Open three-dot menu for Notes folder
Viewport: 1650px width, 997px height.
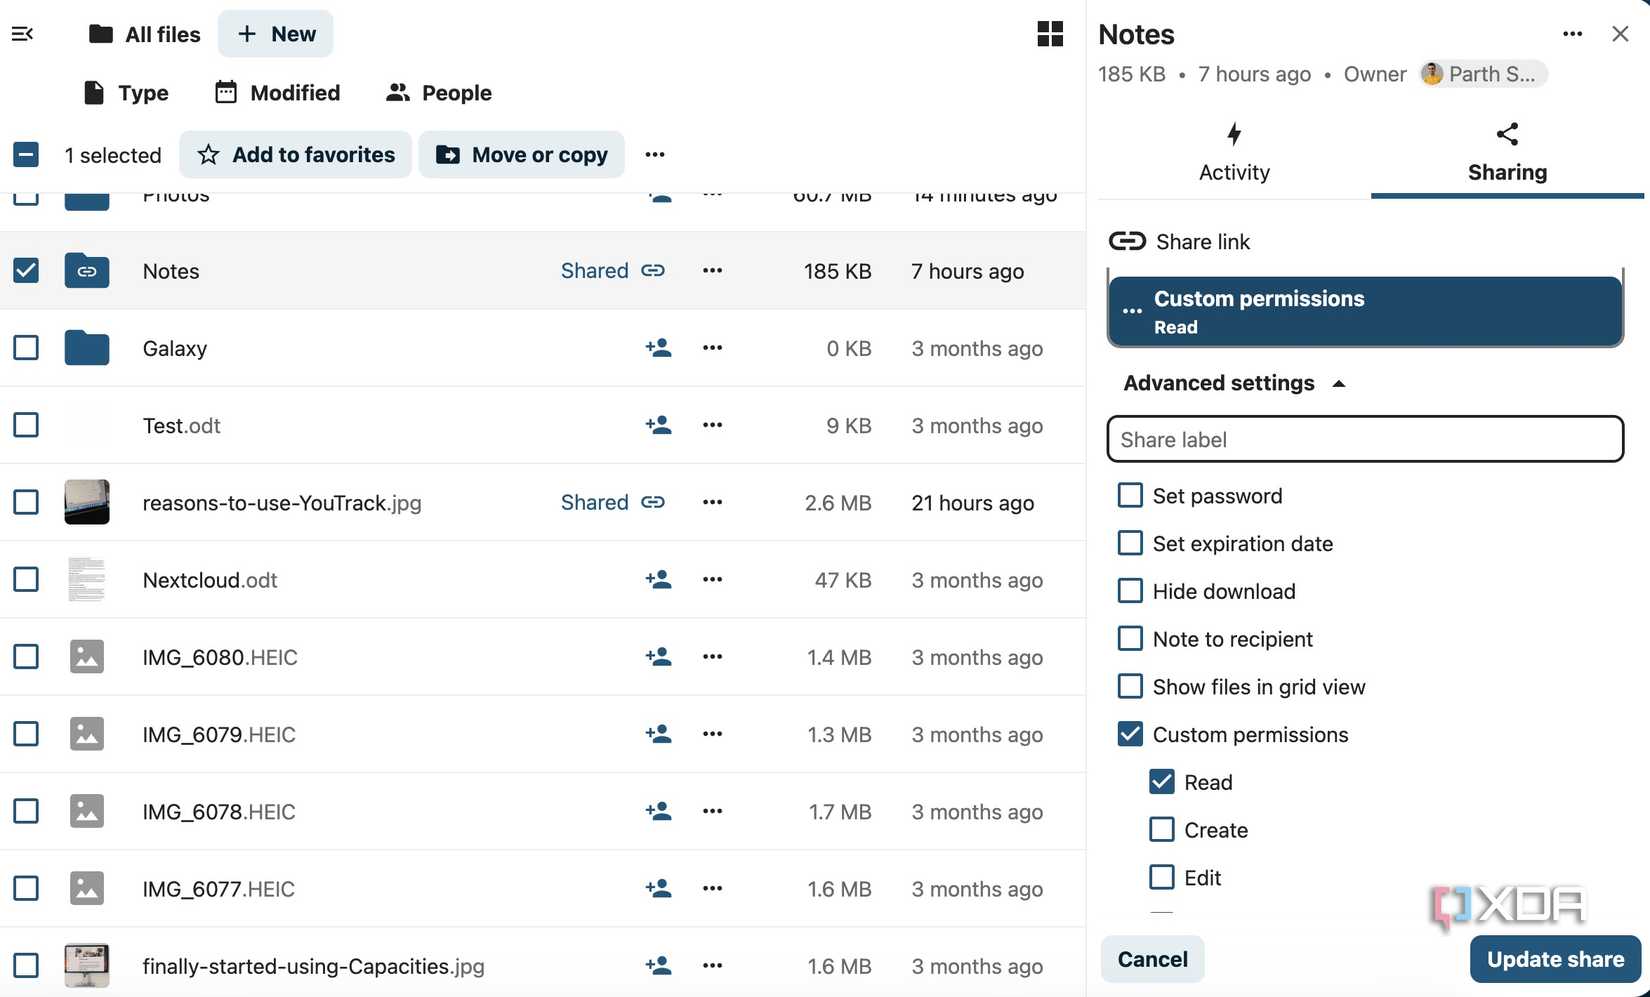[712, 270]
